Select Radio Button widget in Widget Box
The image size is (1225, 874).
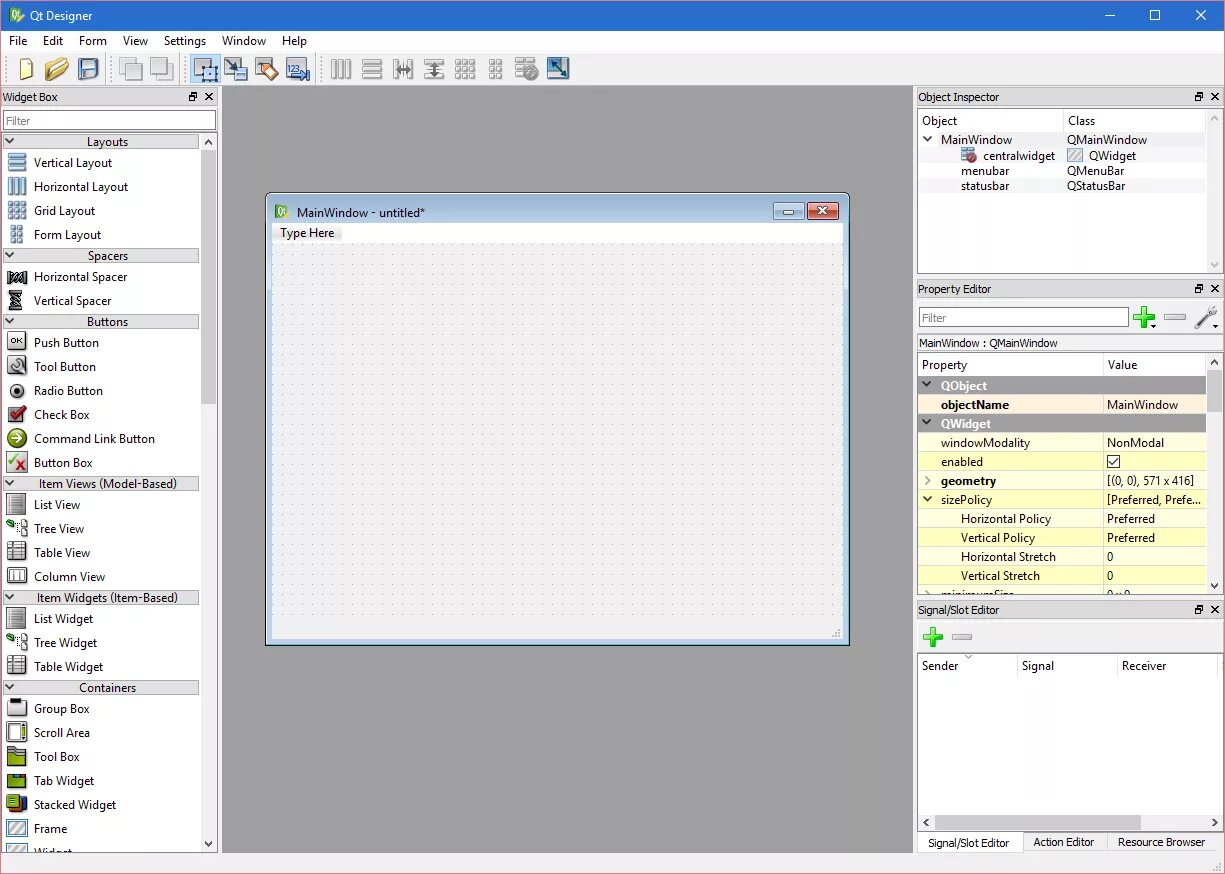coord(68,390)
